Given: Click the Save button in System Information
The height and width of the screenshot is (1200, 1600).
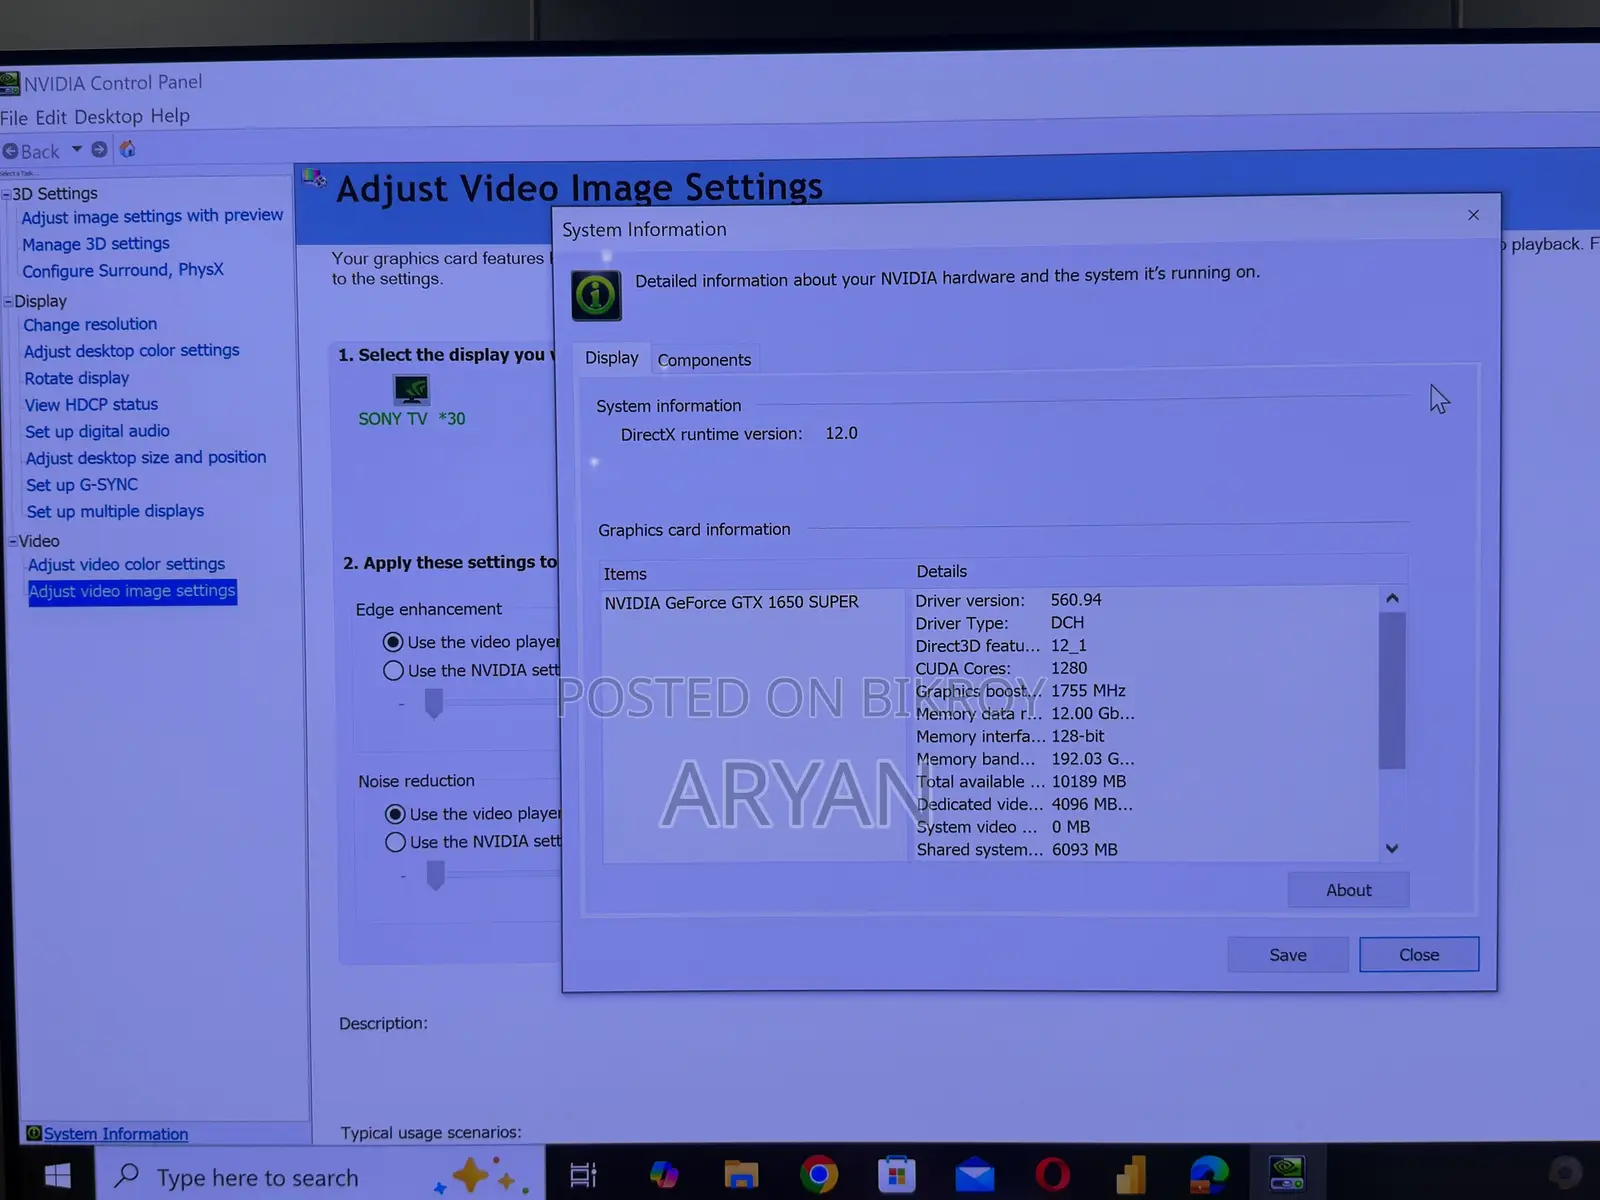Looking at the screenshot, I should click(x=1288, y=955).
